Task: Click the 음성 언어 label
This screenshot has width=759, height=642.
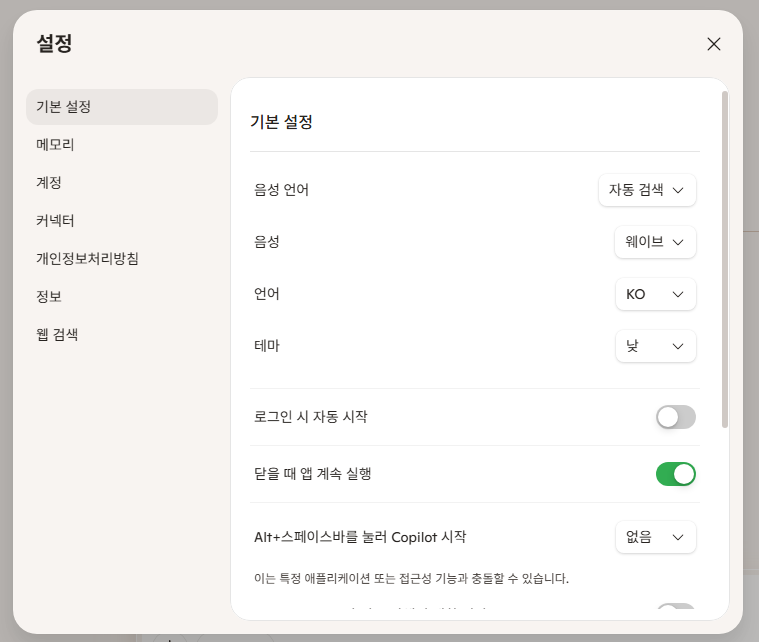Action: click(x=281, y=190)
